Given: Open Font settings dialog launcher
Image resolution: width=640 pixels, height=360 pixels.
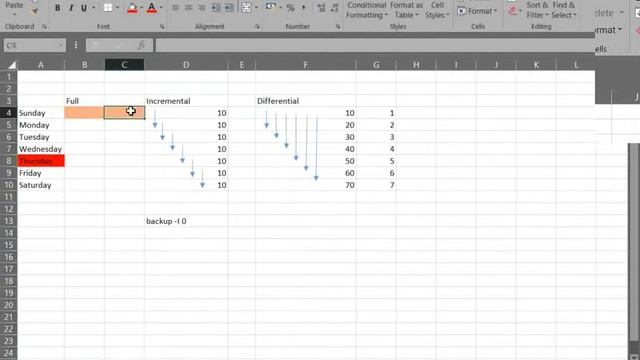Looking at the screenshot, I should (x=162, y=27).
